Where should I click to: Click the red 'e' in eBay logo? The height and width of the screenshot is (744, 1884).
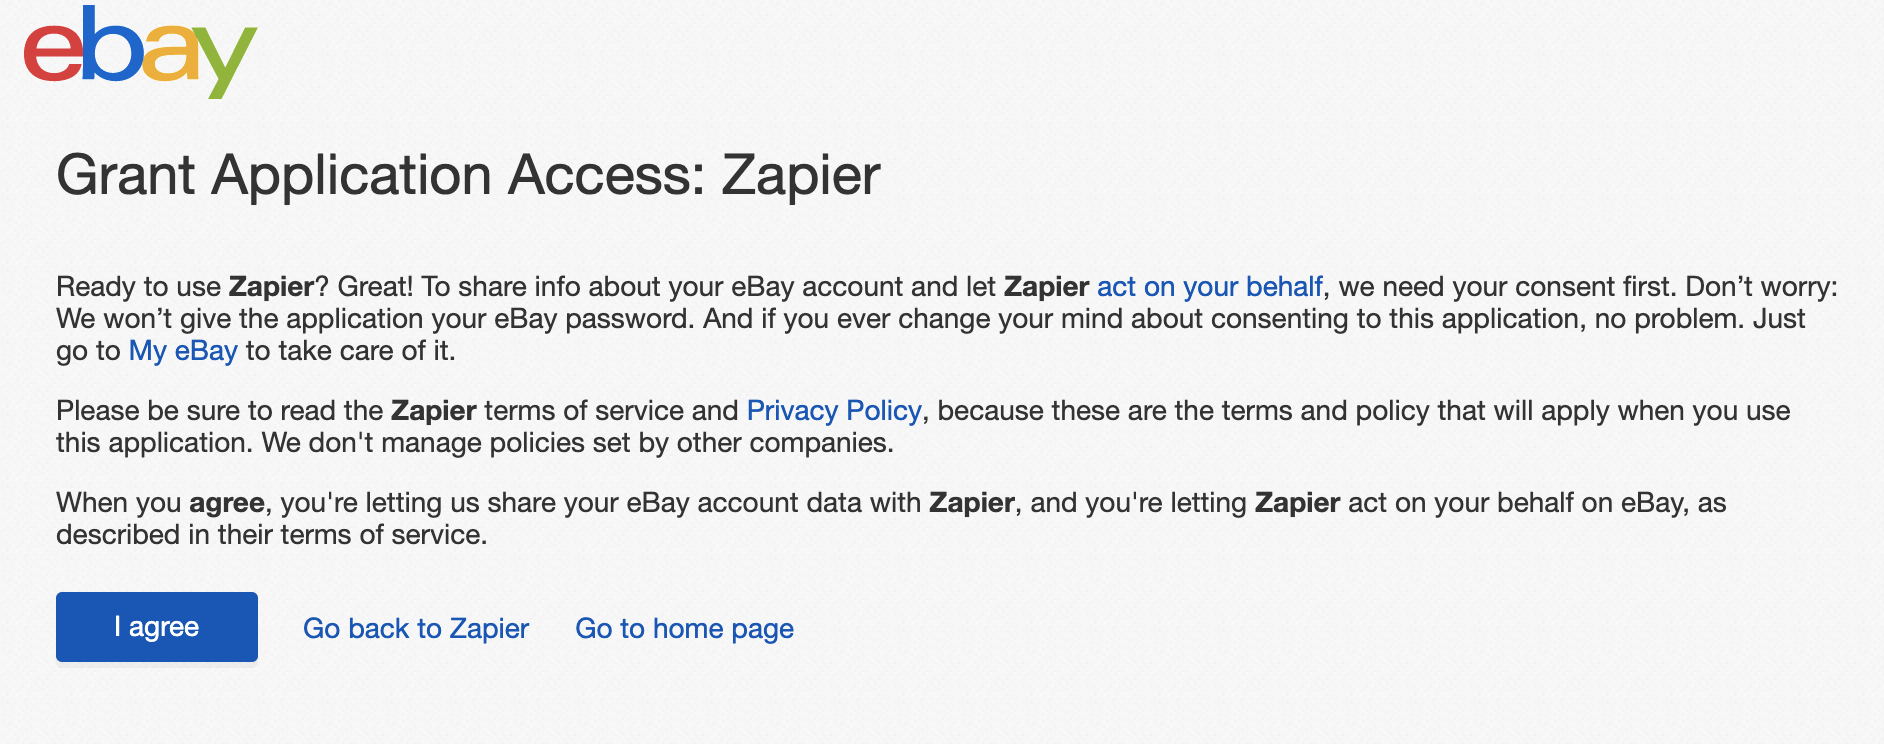point(52,55)
